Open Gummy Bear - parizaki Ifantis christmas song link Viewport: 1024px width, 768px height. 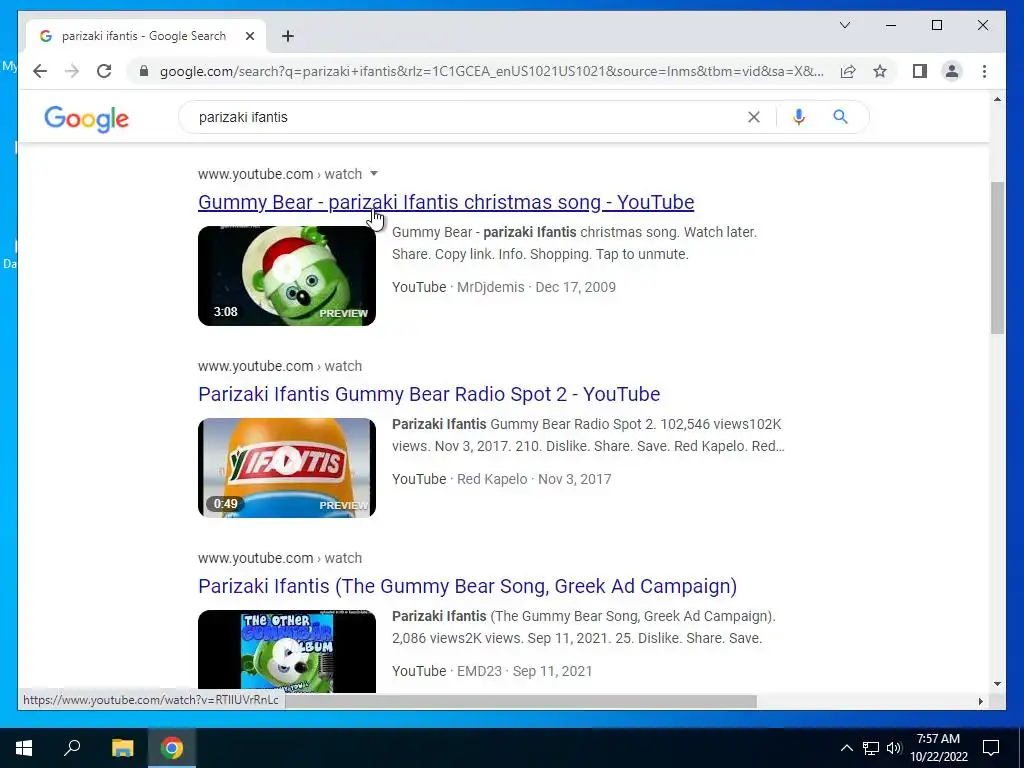pyautogui.click(x=446, y=202)
